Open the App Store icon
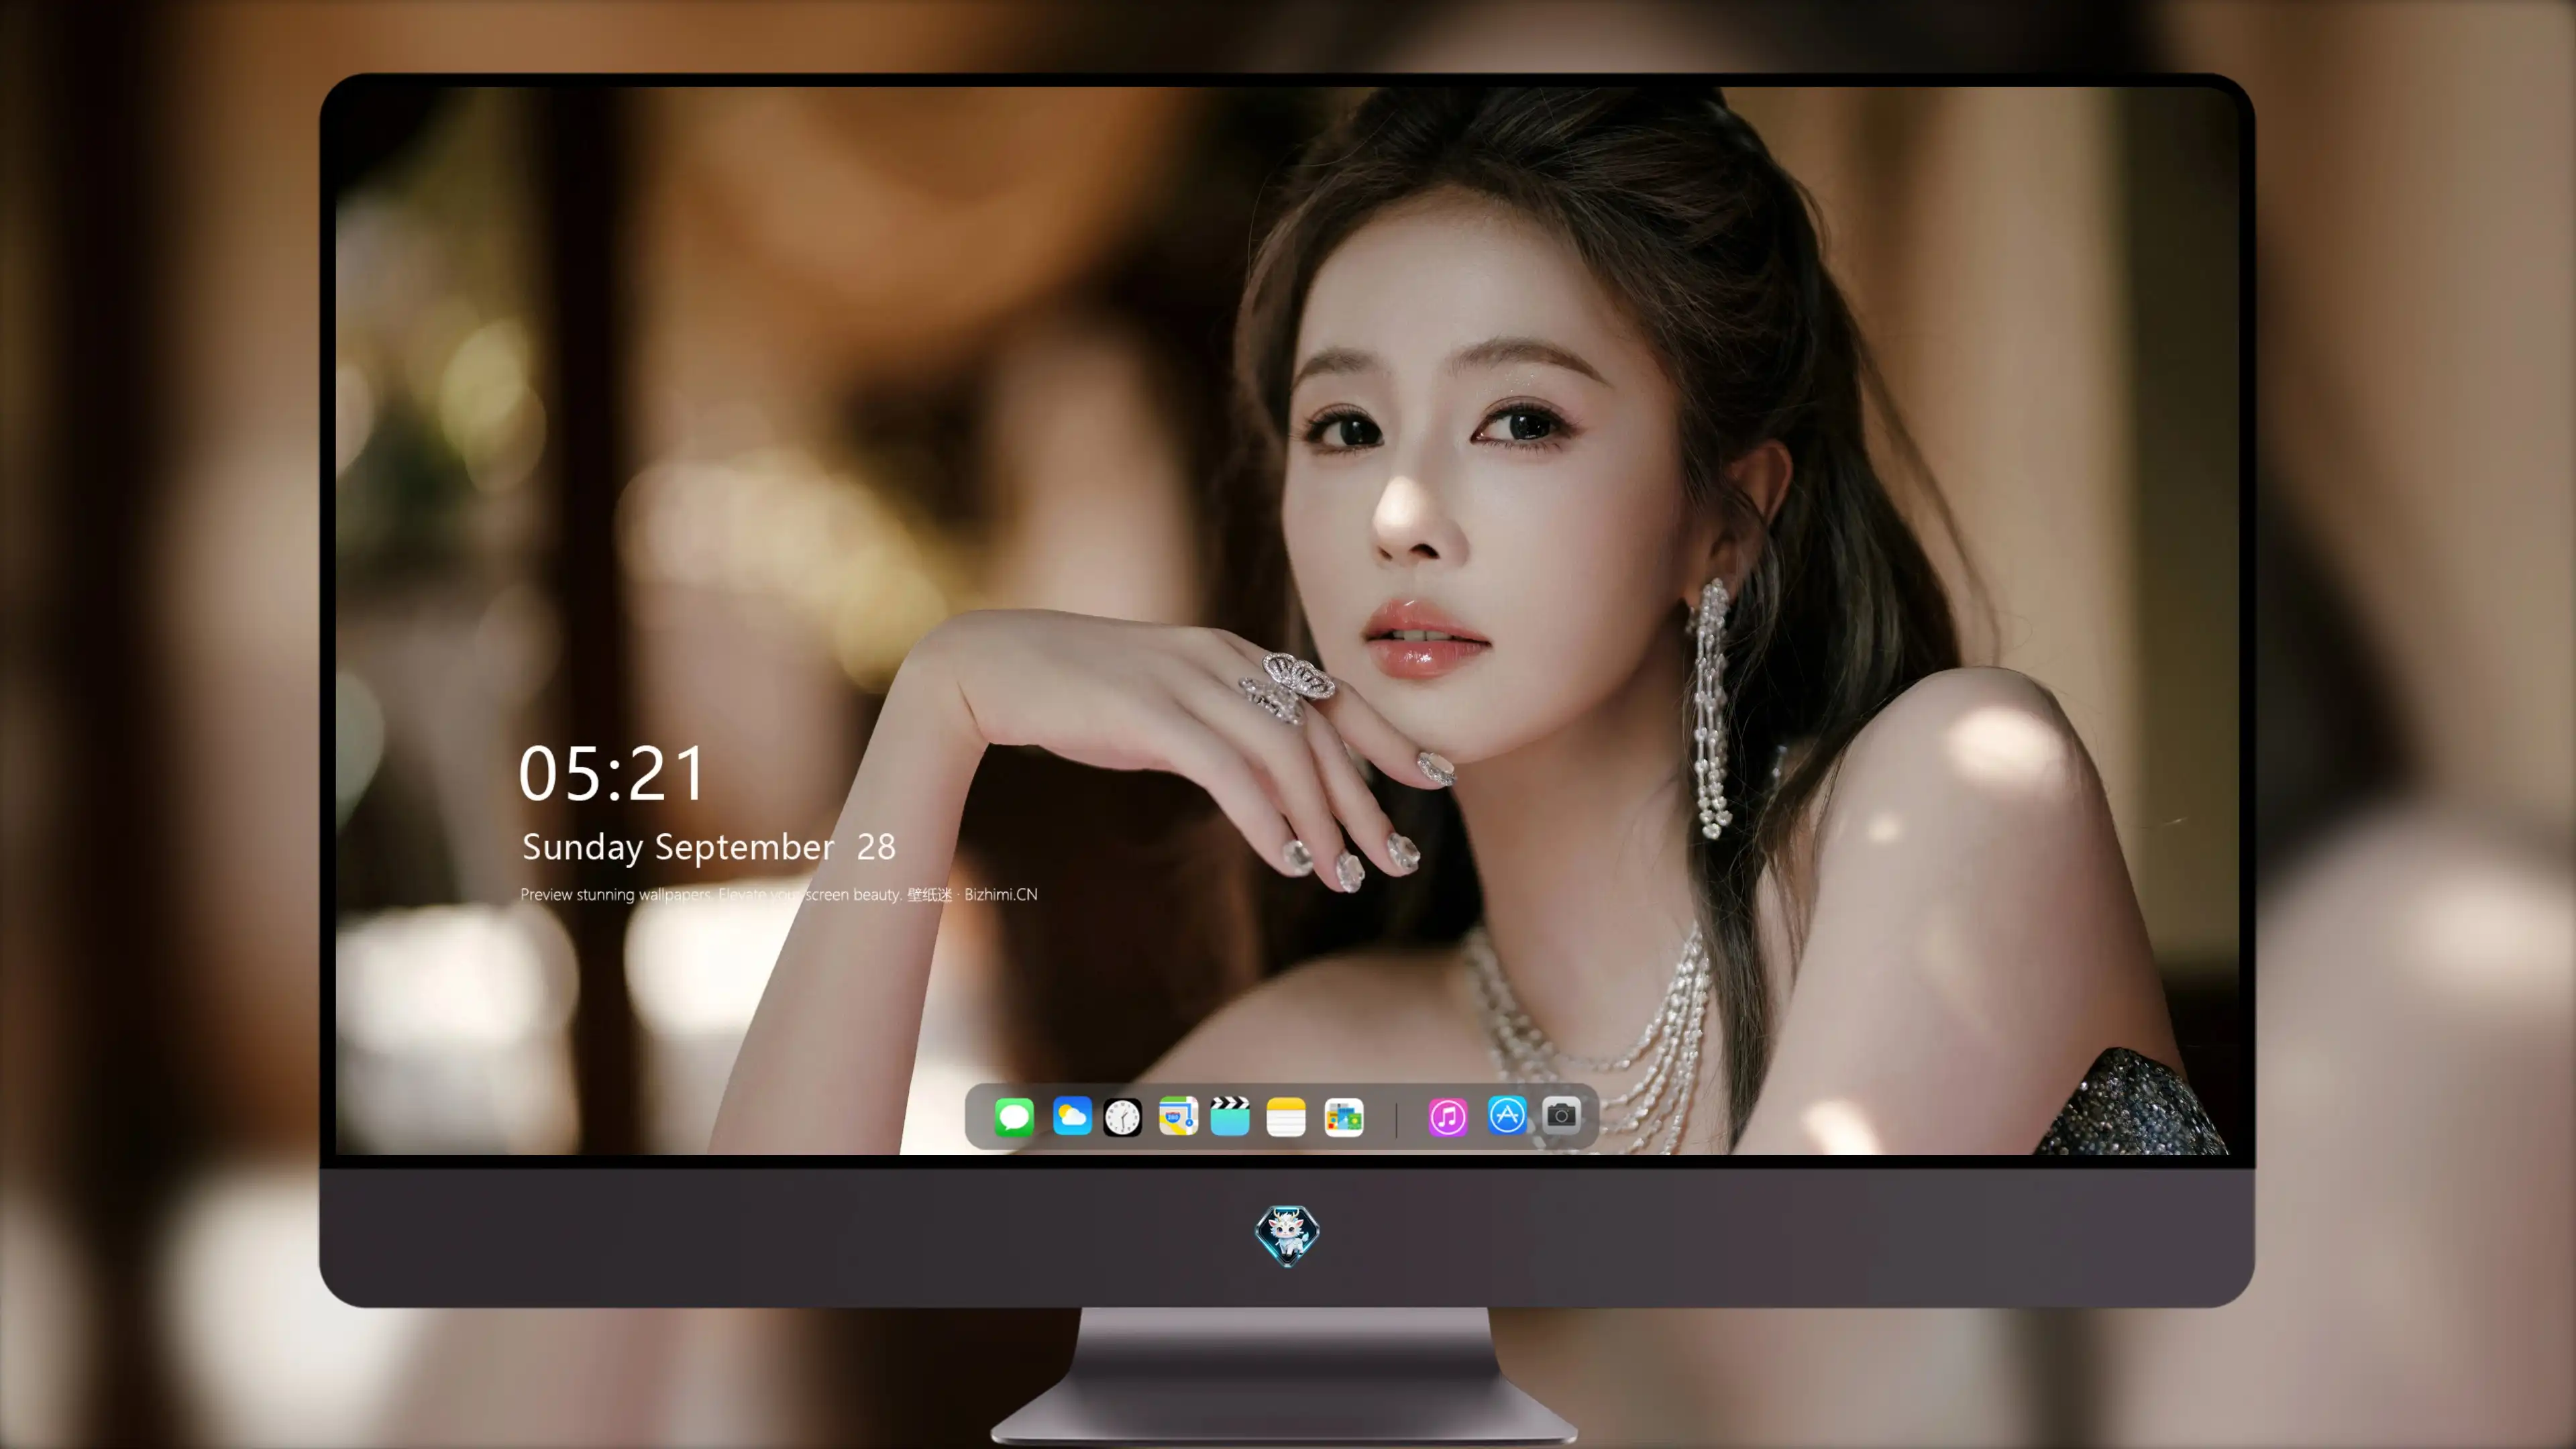The height and width of the screenshot is (1449, 2576). (x=1507, y=1115)
